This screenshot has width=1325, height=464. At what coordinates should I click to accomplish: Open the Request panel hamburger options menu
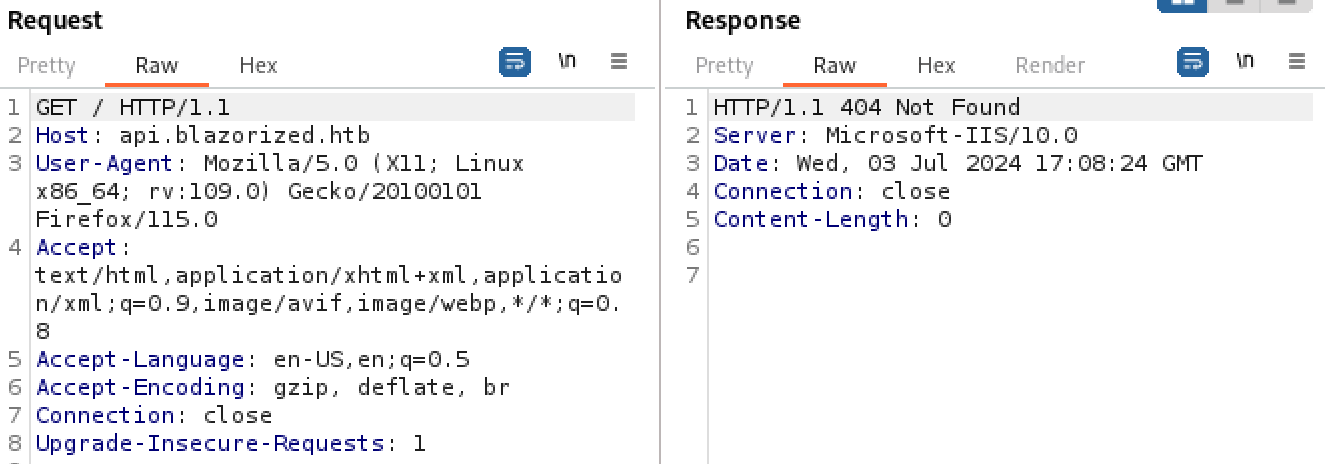coord(619,62)
